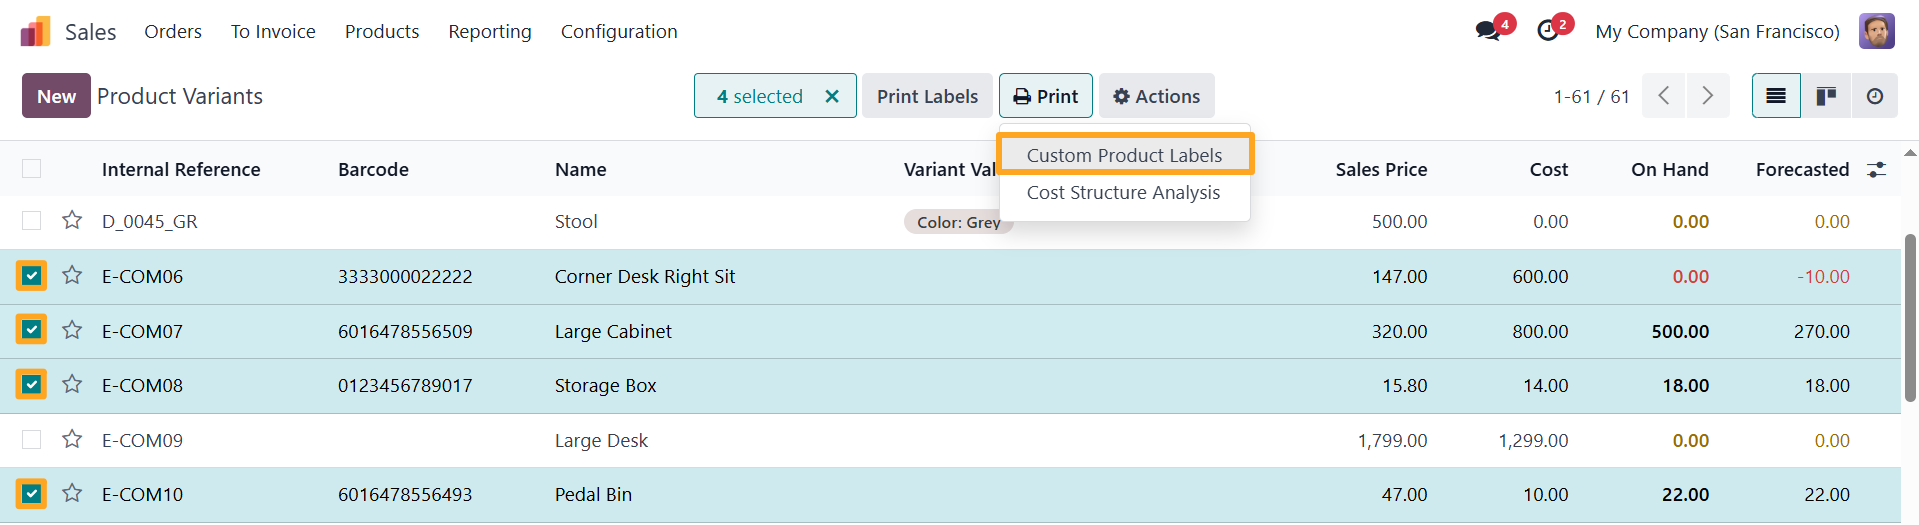
Task: Click forecasted value -10.00
Action: point(1823,276)
